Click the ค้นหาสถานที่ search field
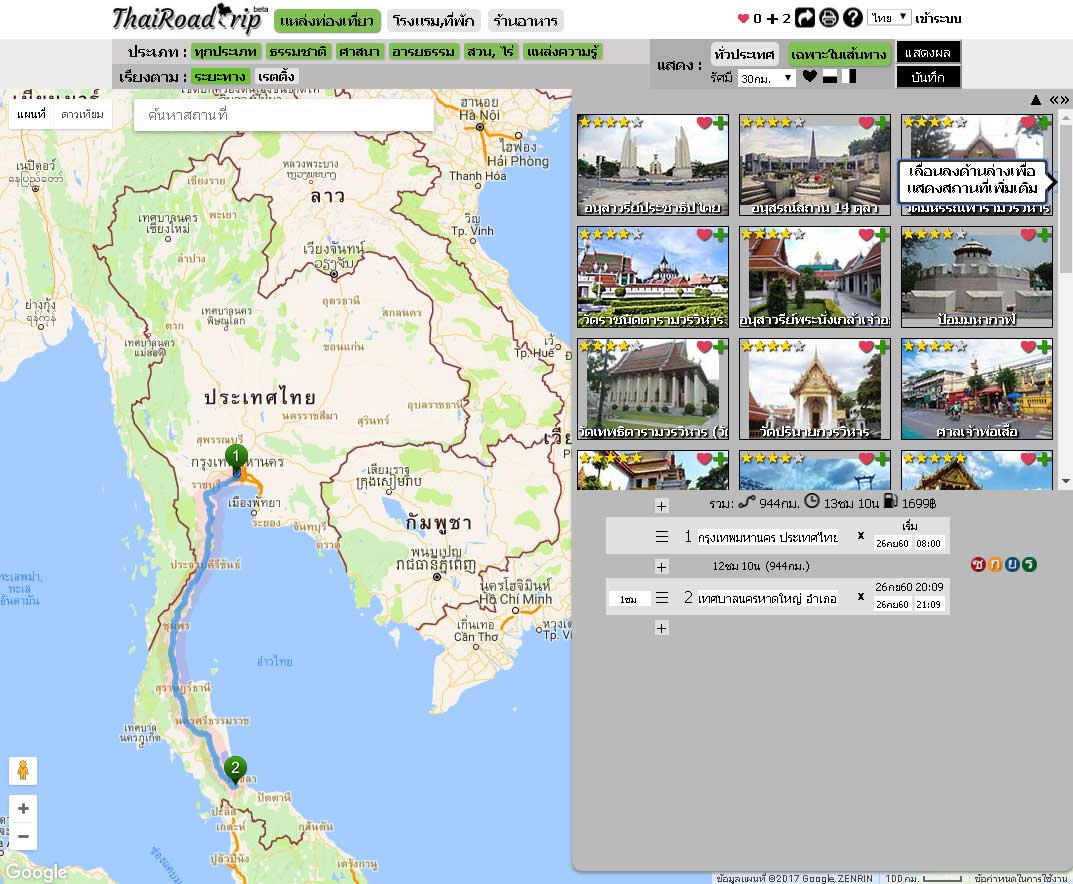1073x884 pixels. point(283,115)
